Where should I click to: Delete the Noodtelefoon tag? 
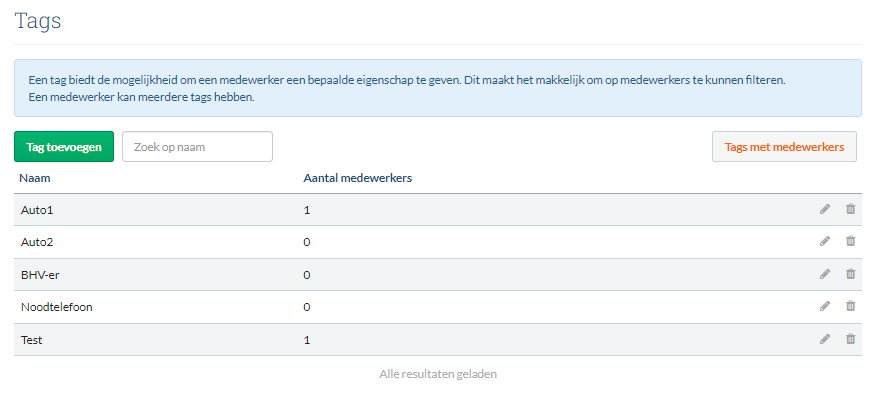(x=851, y=306)
